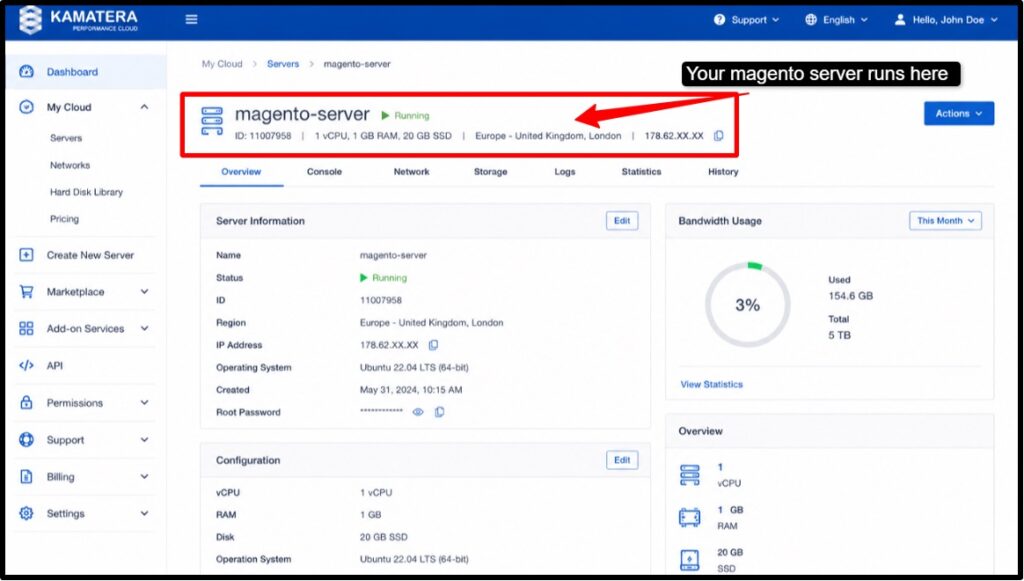Switch to the Console tab

click(x=325, y=172)
